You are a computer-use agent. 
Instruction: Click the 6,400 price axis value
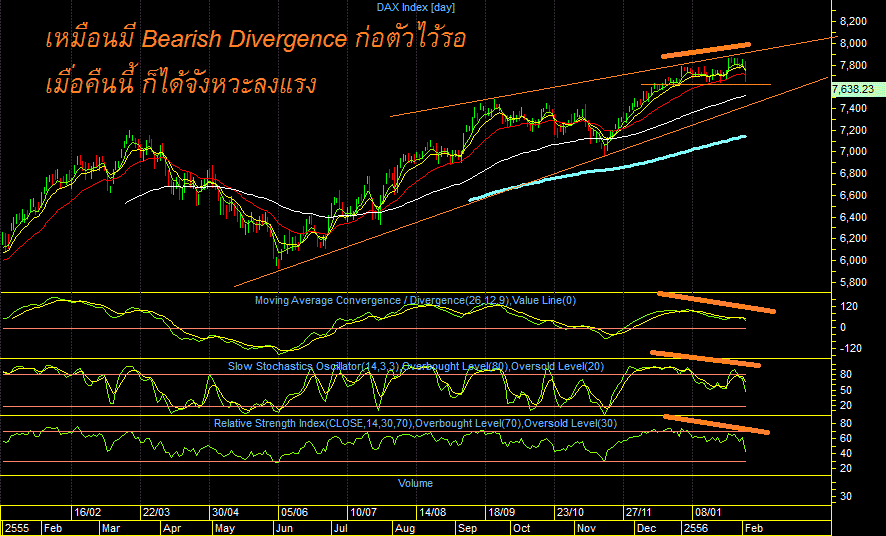(x=853, y=217)
